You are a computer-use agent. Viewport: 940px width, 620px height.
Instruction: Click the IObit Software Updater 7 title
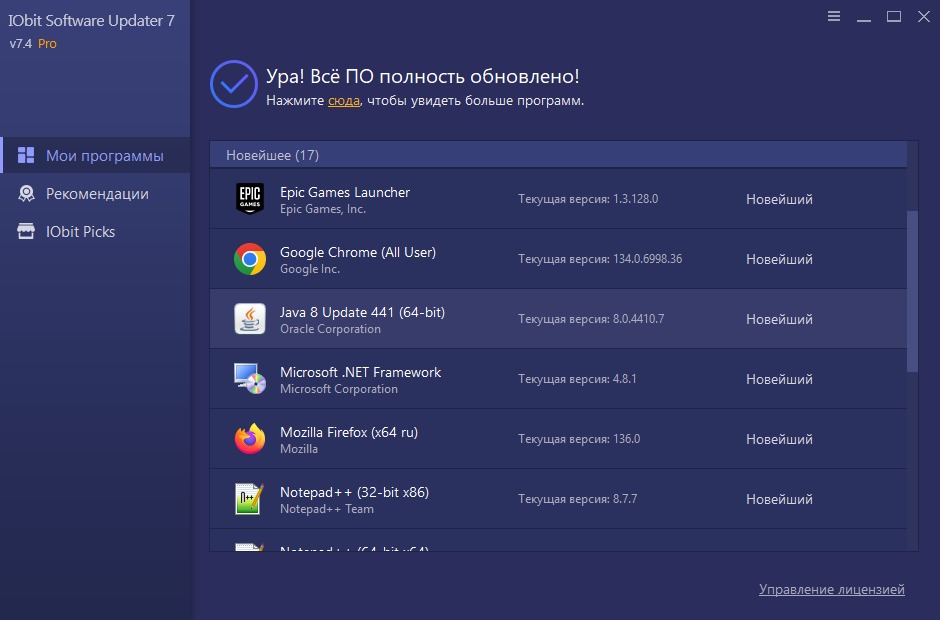pyautogui.click(x=91, y=20)
